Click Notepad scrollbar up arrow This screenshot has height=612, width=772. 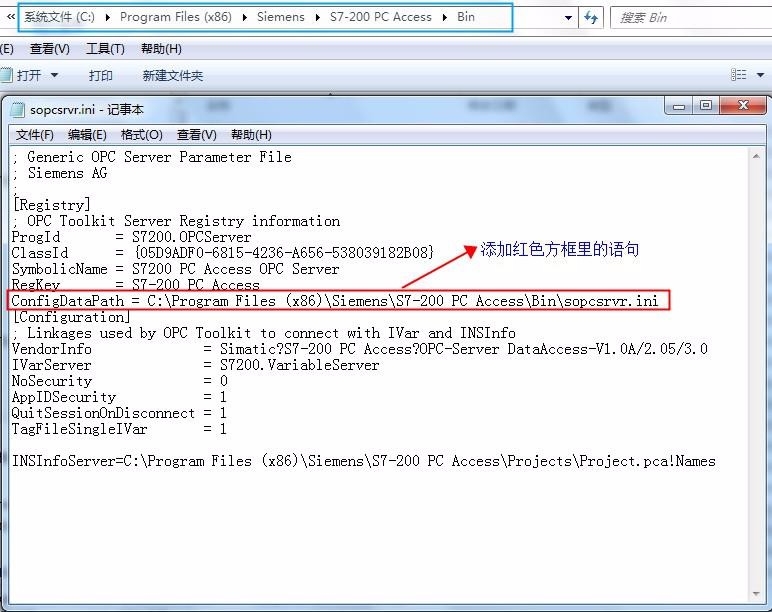click(x=756, y=157)
